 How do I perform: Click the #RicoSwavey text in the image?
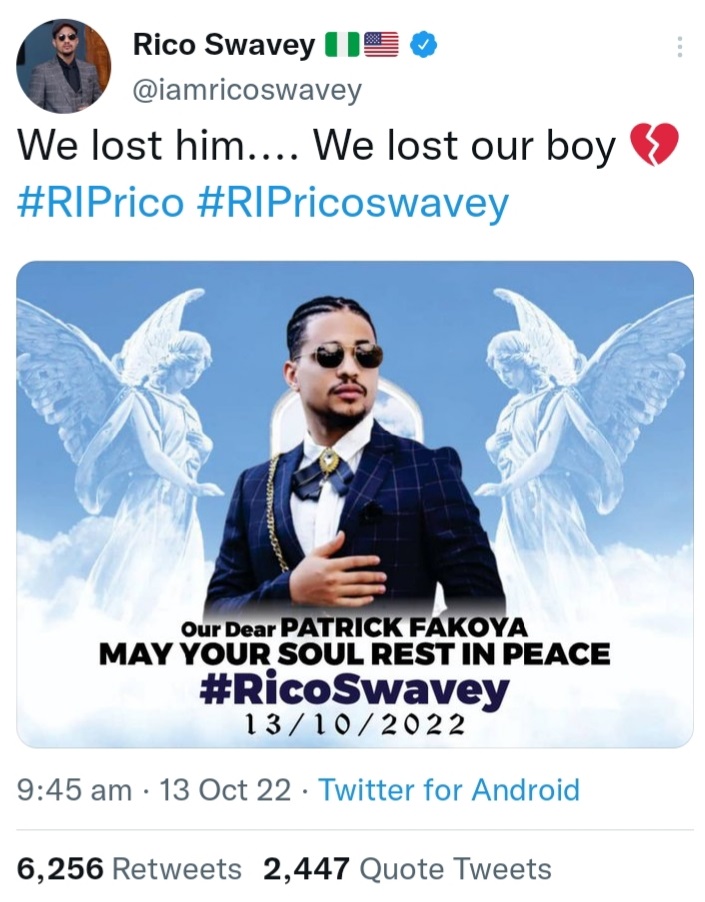354,690
